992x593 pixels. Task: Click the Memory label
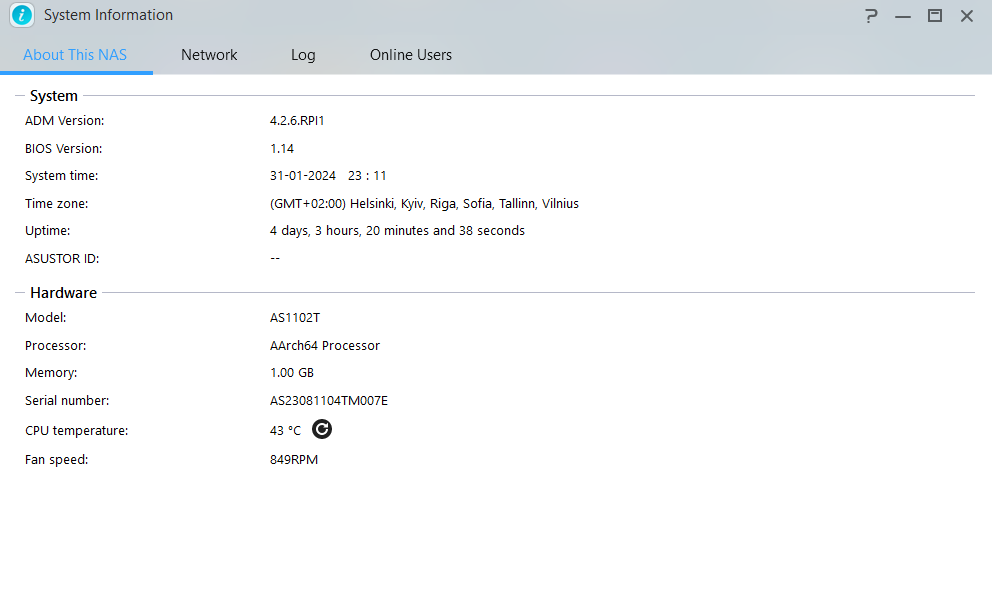[51, 373]
